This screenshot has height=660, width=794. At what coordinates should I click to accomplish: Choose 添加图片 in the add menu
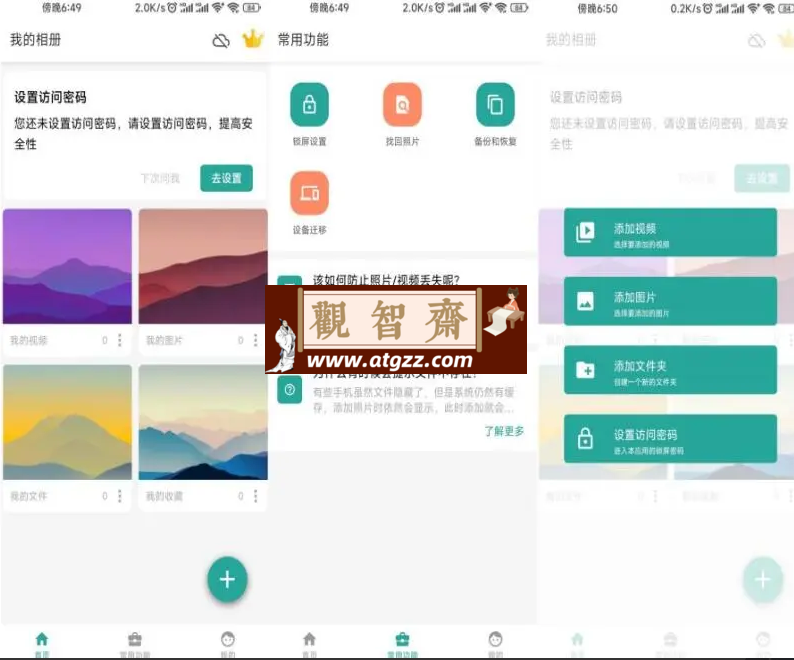point(670,301)
